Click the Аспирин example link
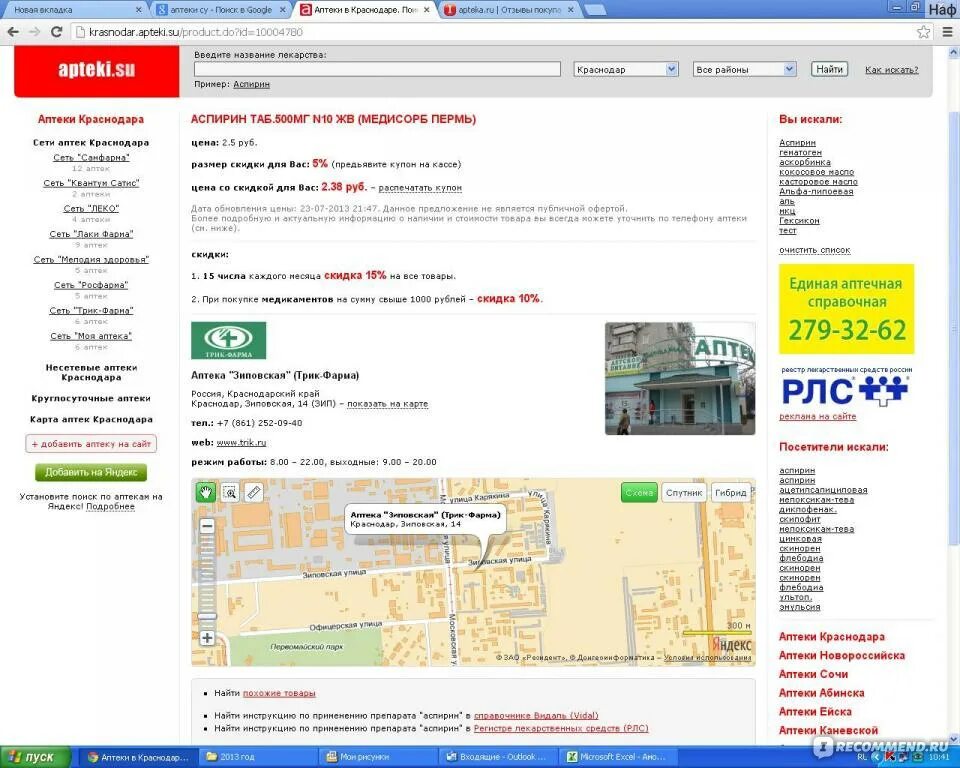This screenshot has width=960, height=768. 251,84
